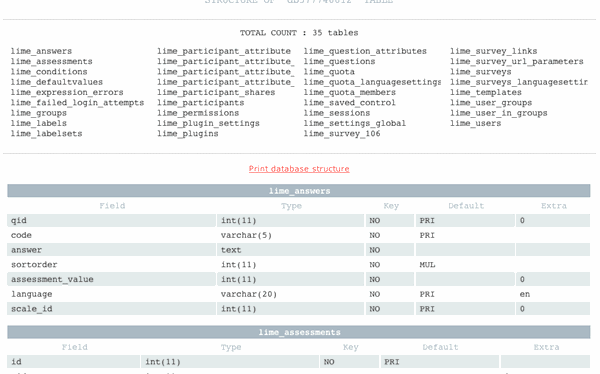This screenshot has width=600, height=374.
Task: Click int(11) type in qid row
Action: 290,220
